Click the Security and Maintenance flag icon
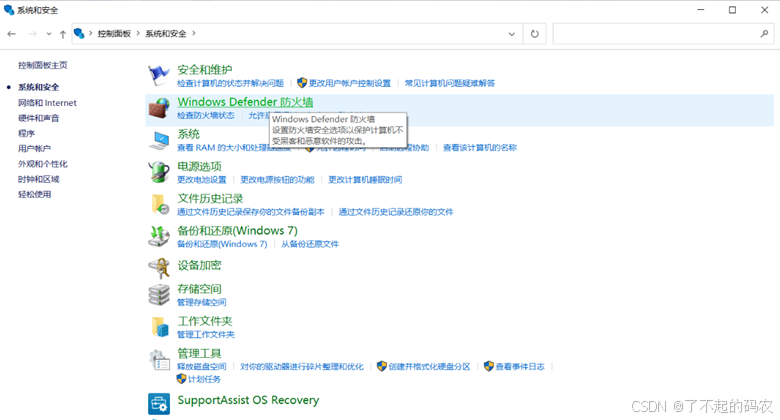 click(159, 76)
